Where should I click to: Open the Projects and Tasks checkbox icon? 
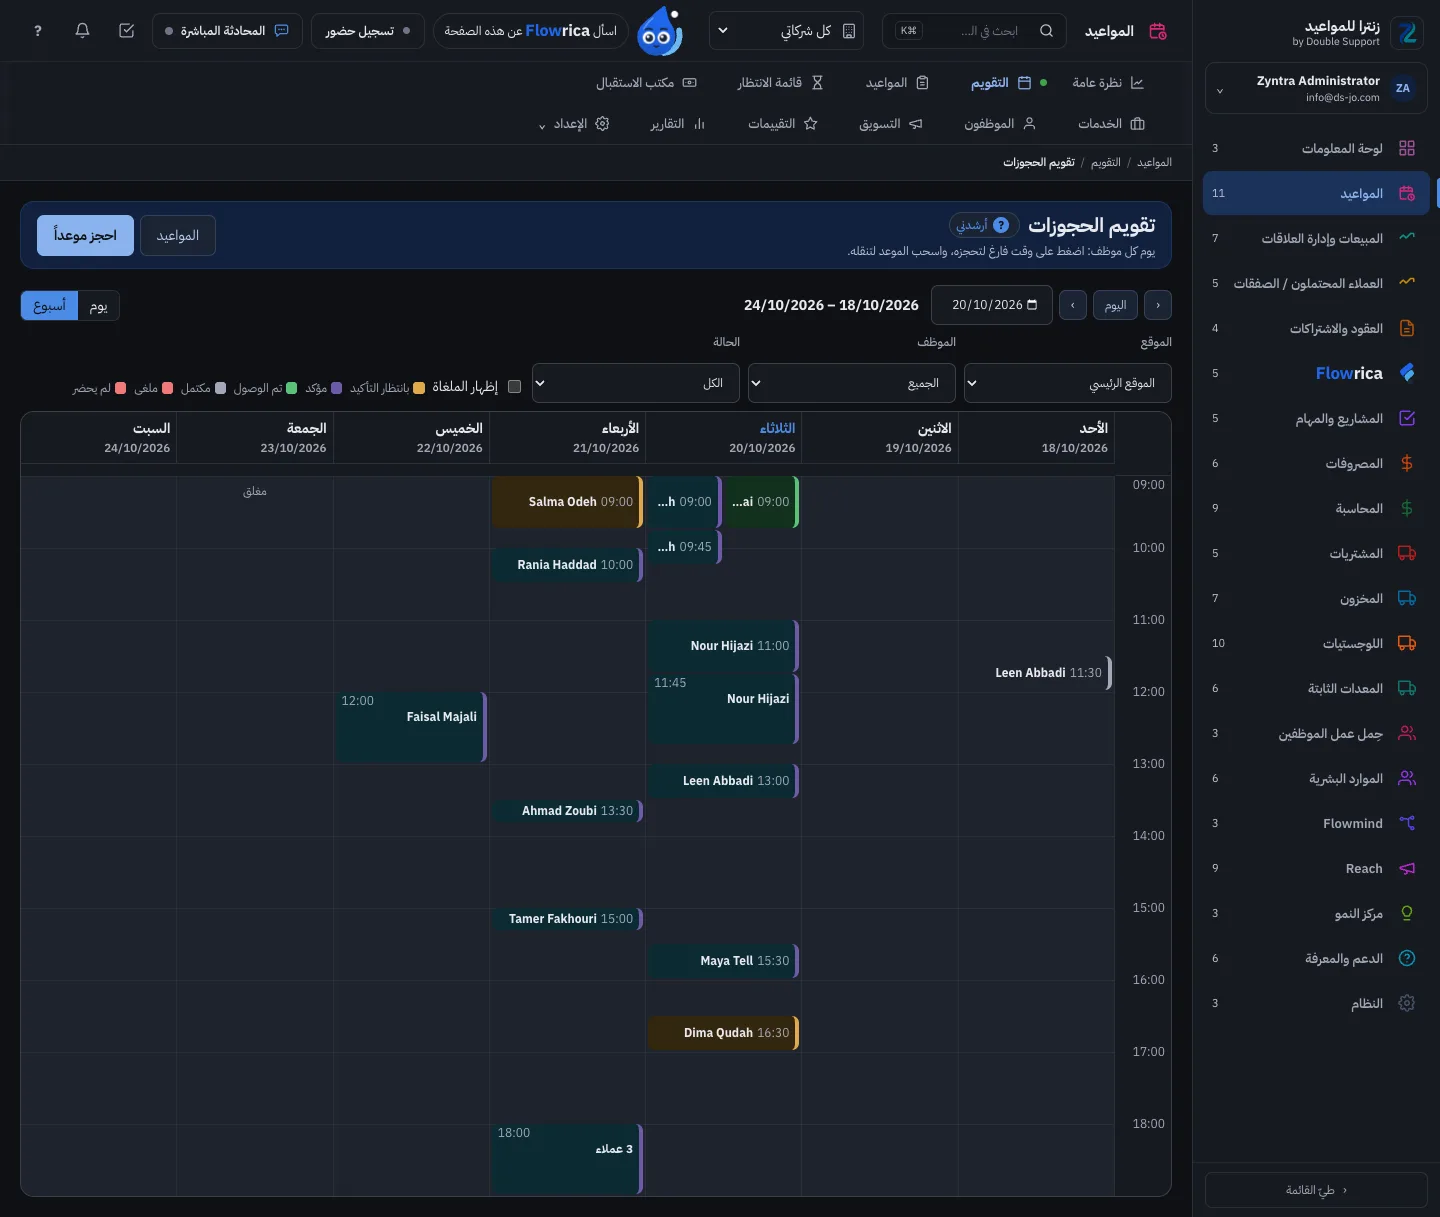1407,418
